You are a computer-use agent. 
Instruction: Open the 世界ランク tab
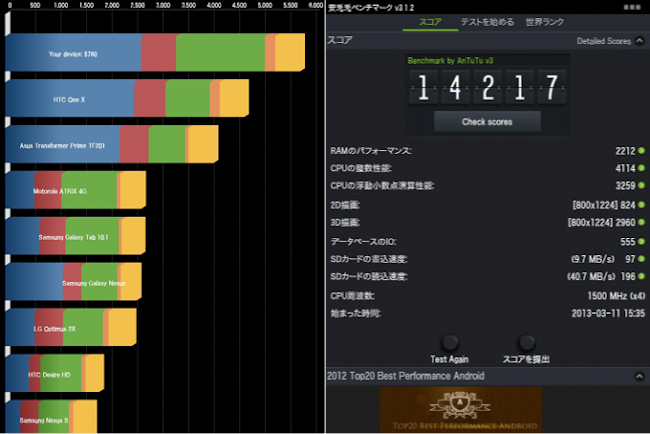[545, 22]
